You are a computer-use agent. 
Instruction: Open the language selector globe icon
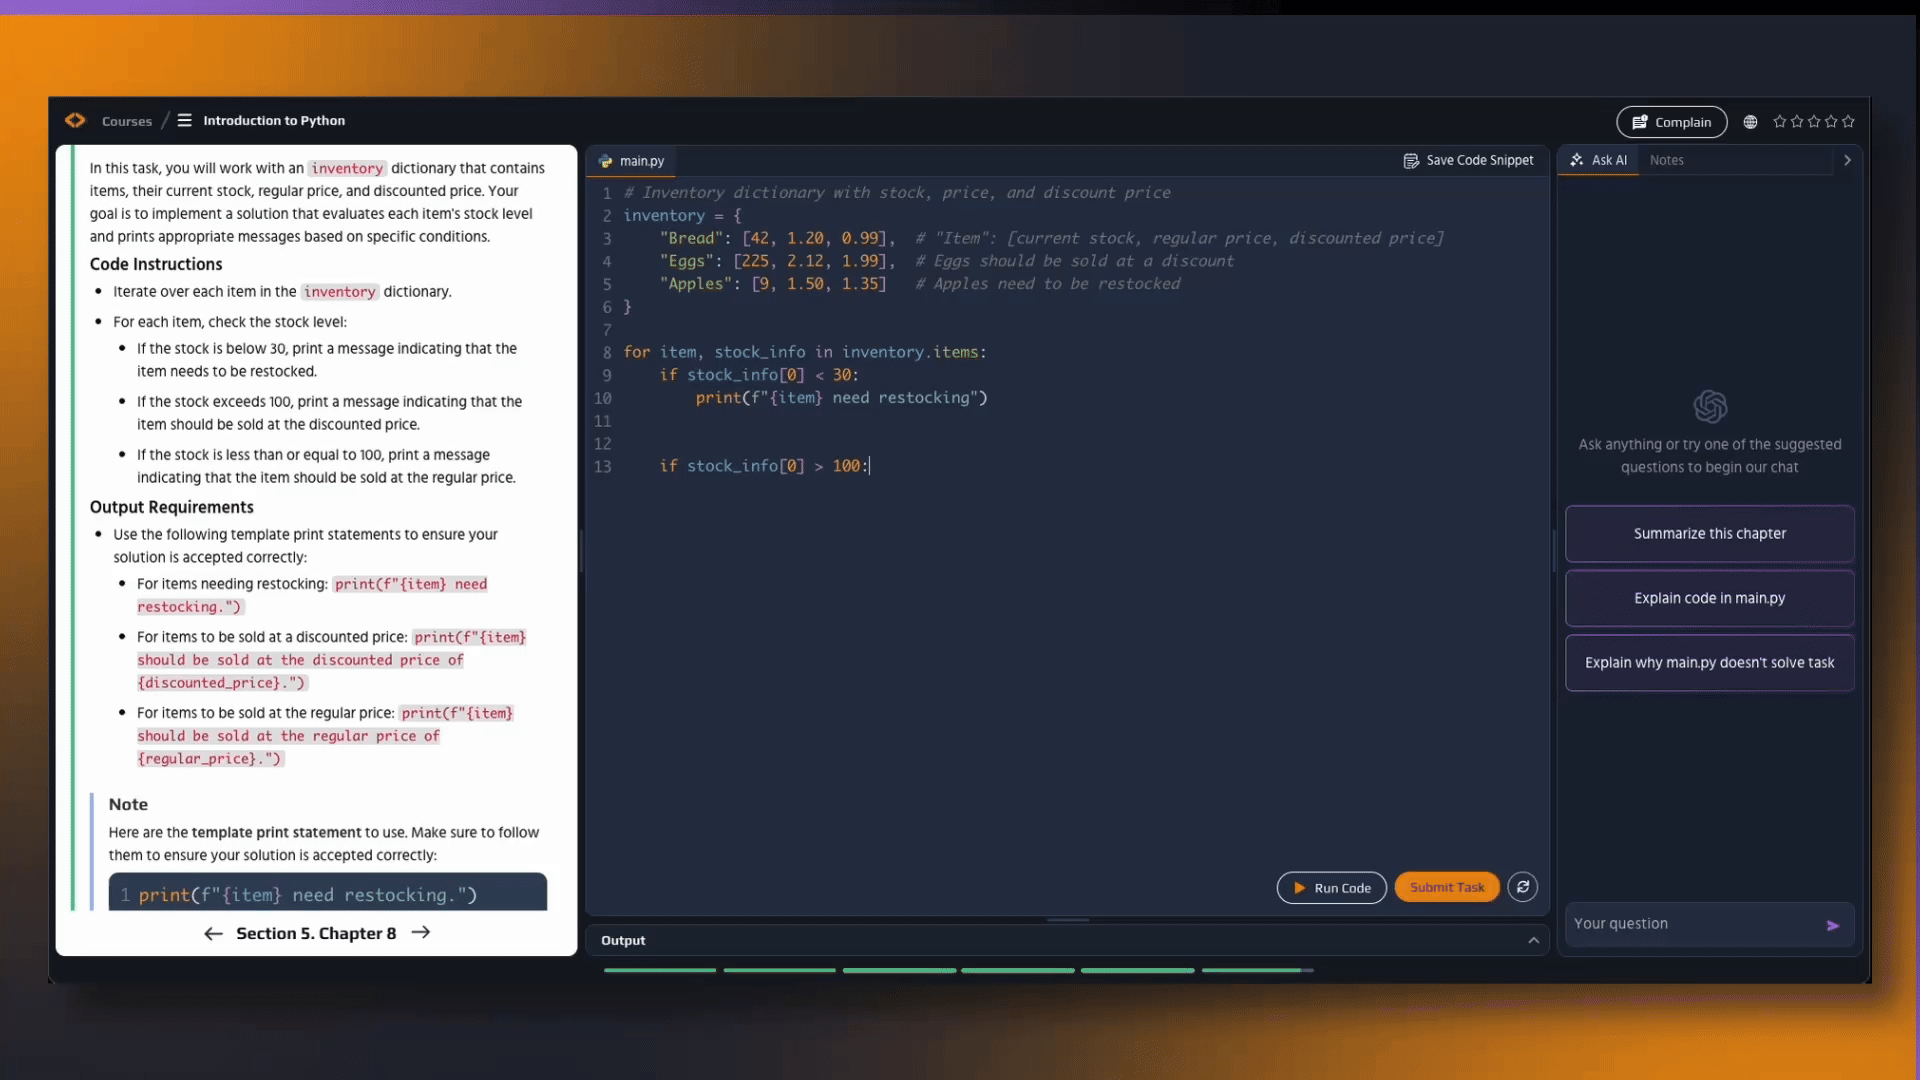(x=1751, y=121)
